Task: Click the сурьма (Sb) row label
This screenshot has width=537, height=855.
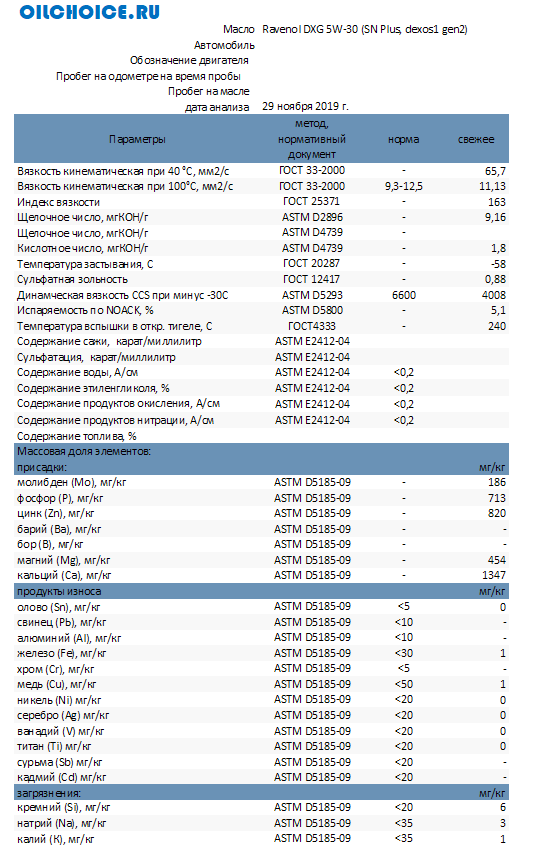Action: pyautogui.click(x=59, y=763)
